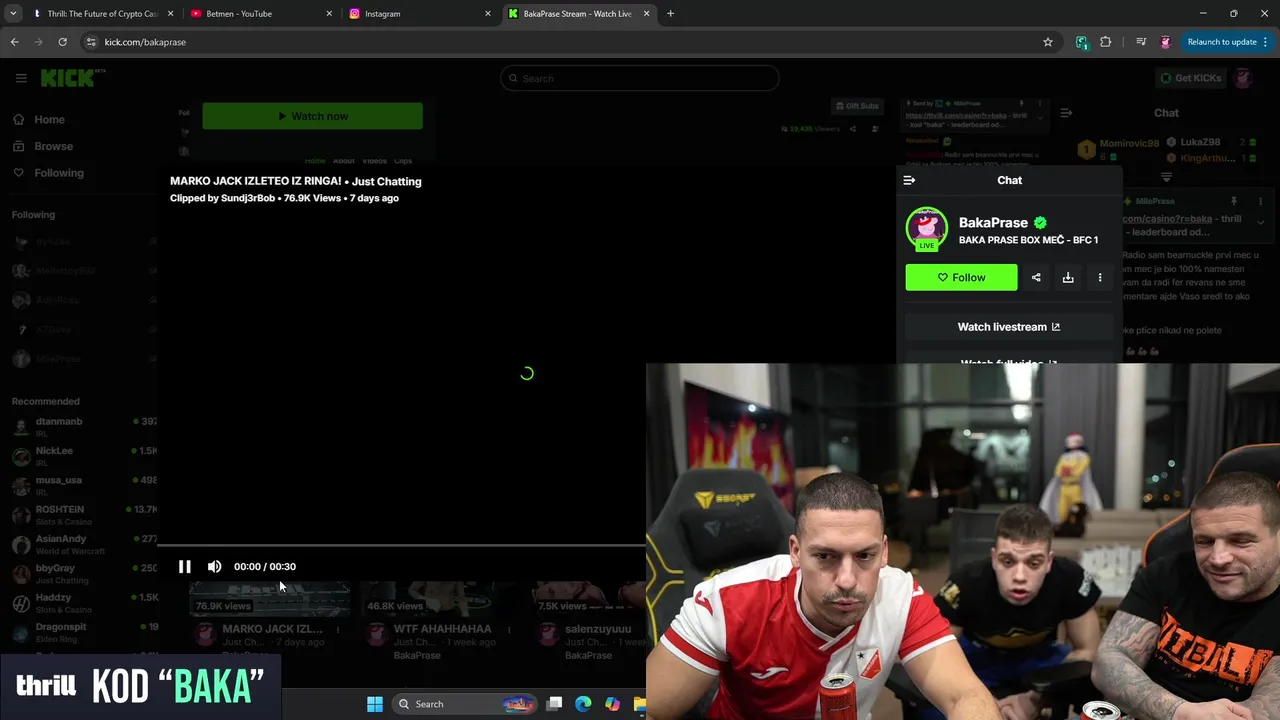This screenshot has width=1280, height=720.
Task: Click Get KICKs button
Action: pyautogui.click(x=1190, y=78)
